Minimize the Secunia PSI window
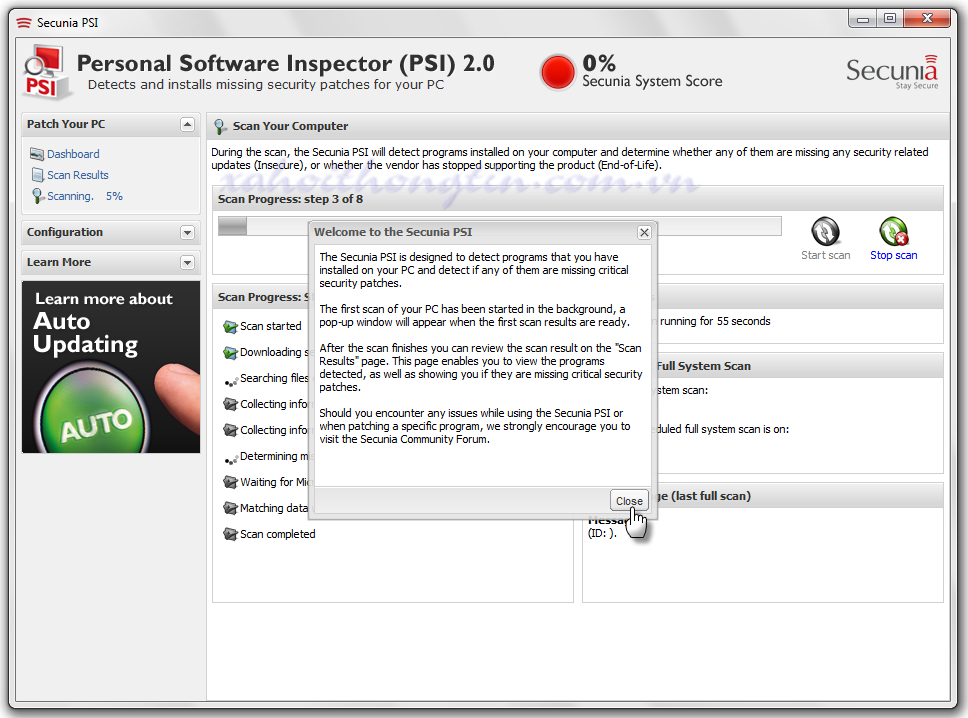This screenshot has height=718, width=968. (862, 19)
